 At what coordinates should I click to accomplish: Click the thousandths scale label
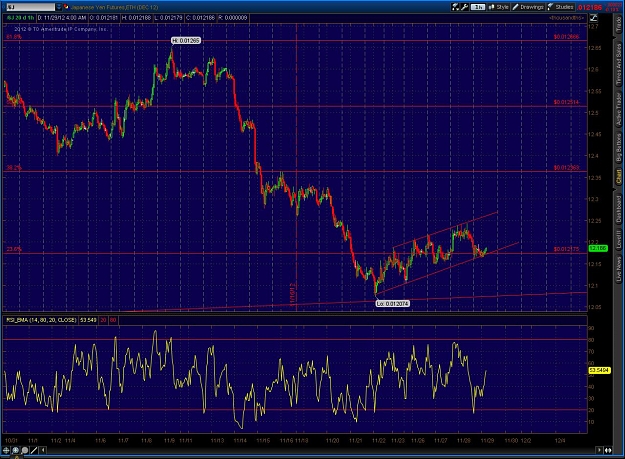tap(566, 18)
